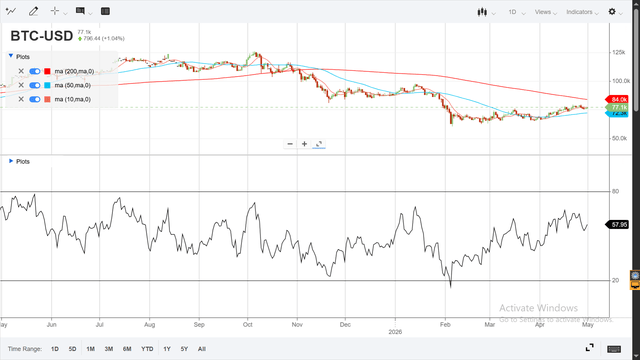Expand the RSI panel Plots legend
The image size is (640, 360).
tap(11, 161)
